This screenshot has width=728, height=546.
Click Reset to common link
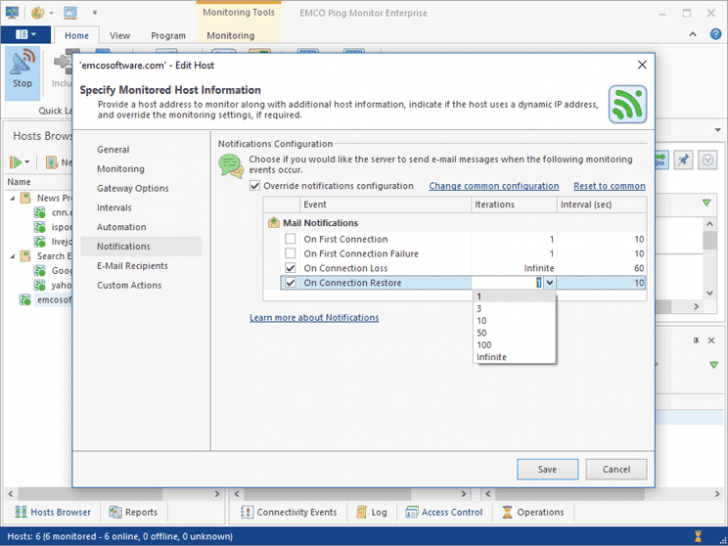coord(609,186)
